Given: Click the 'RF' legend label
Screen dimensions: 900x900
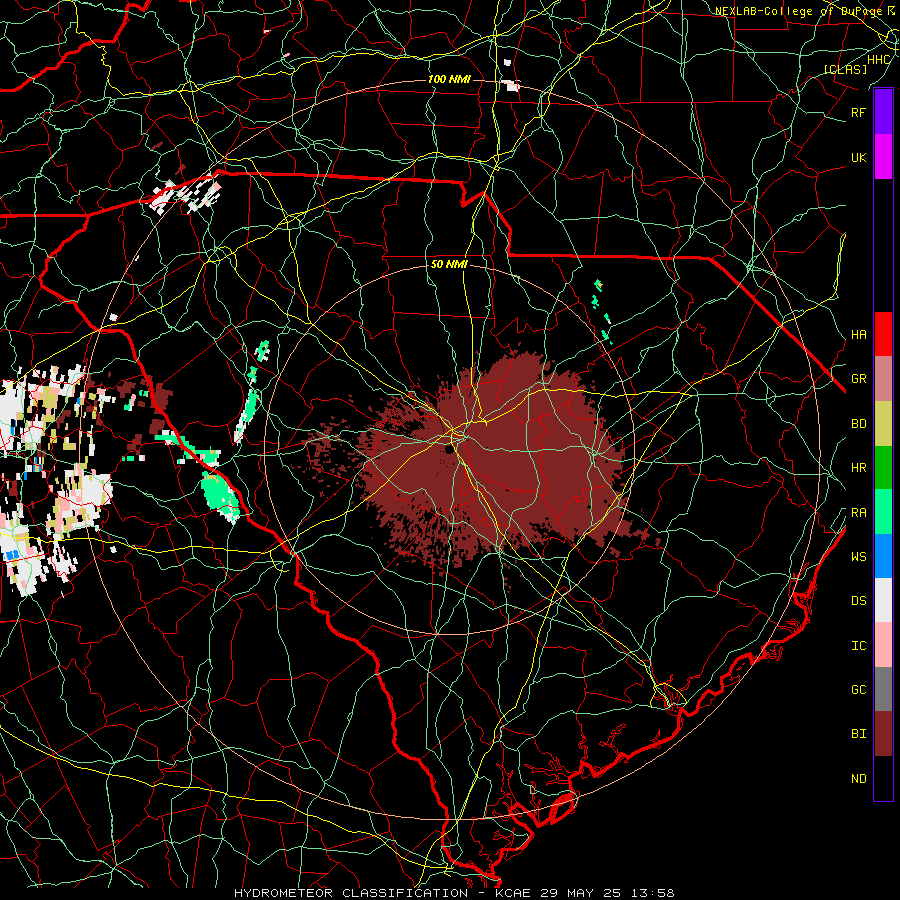Looking at the screenshot, I should click(858, 112).
